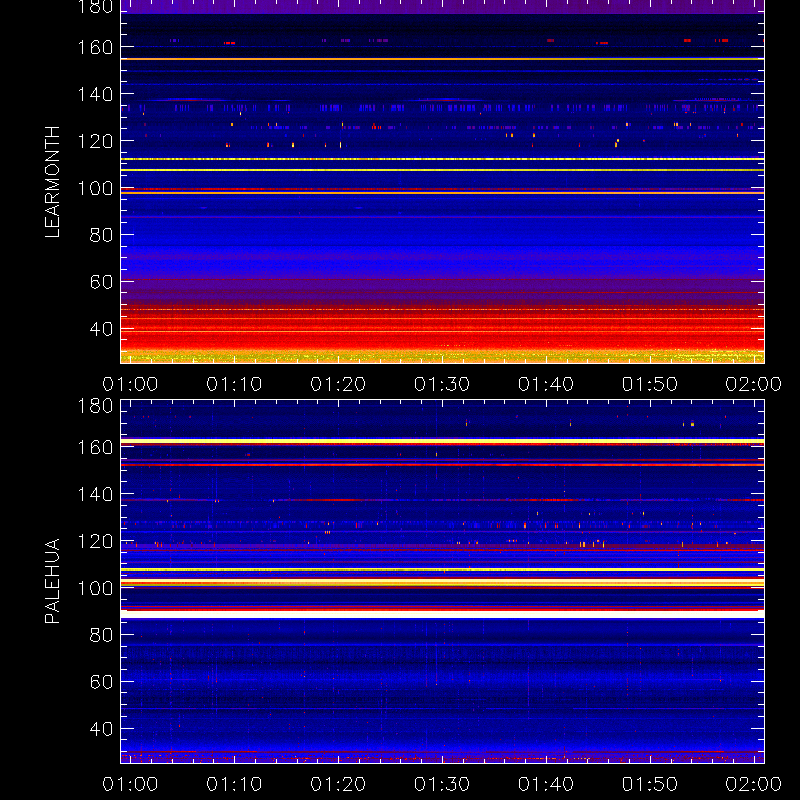Select the 100 frequency label on Learmonth axis
Viewport: 800px width, 800px height.
[95, 188]
